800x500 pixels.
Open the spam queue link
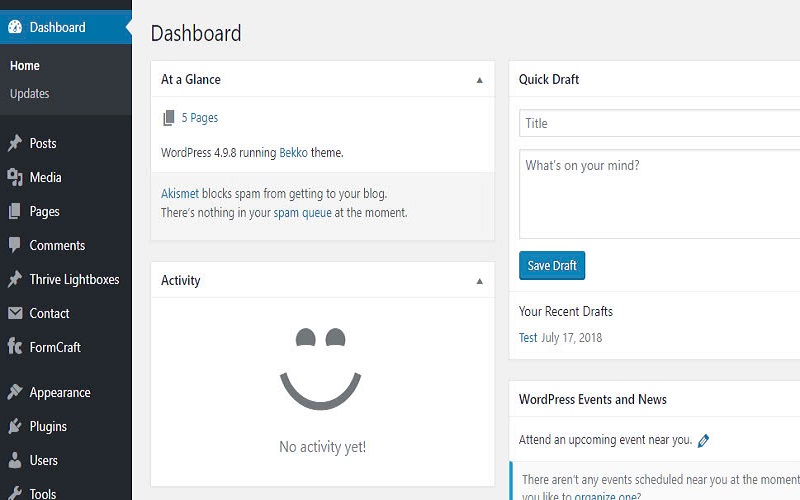301,213
